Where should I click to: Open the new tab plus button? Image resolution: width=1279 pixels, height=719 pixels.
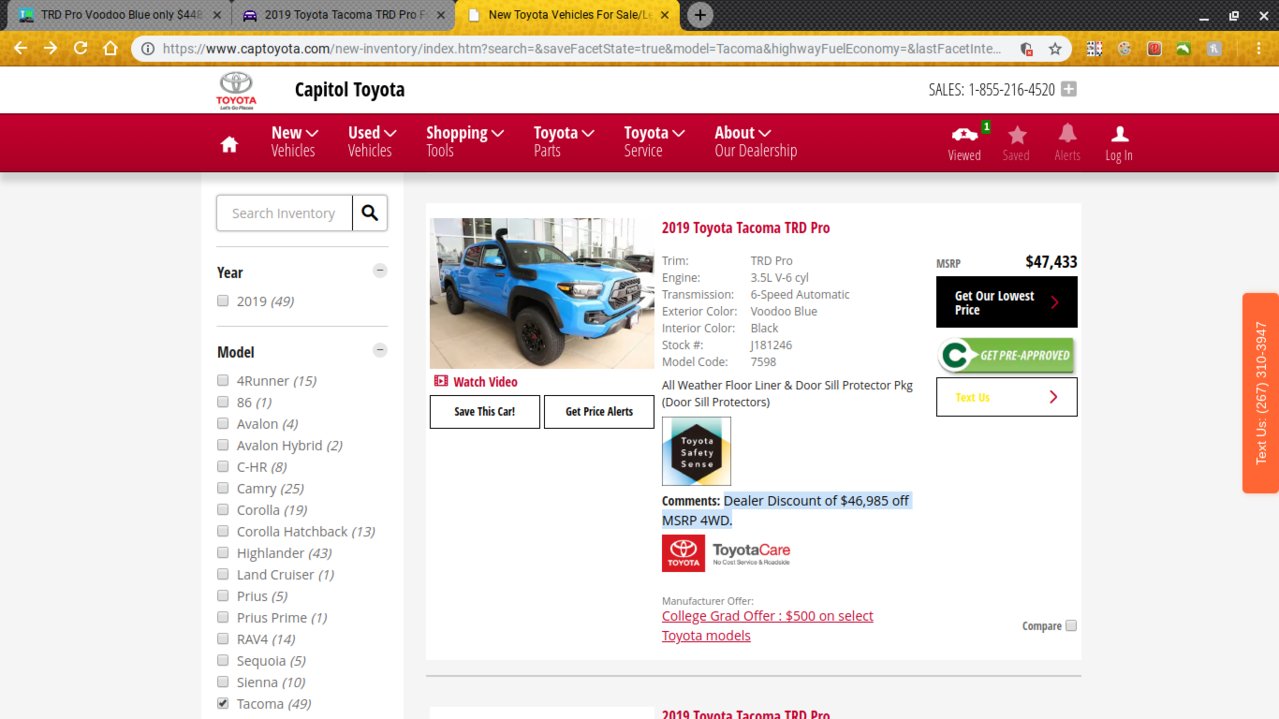(701, 15)
